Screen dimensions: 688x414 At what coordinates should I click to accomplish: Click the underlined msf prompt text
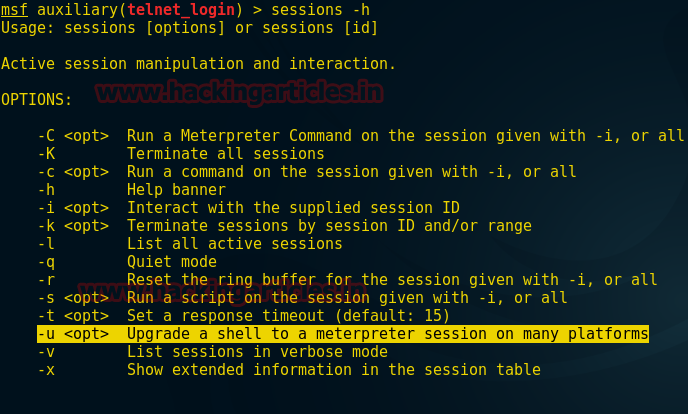[14, 10]
